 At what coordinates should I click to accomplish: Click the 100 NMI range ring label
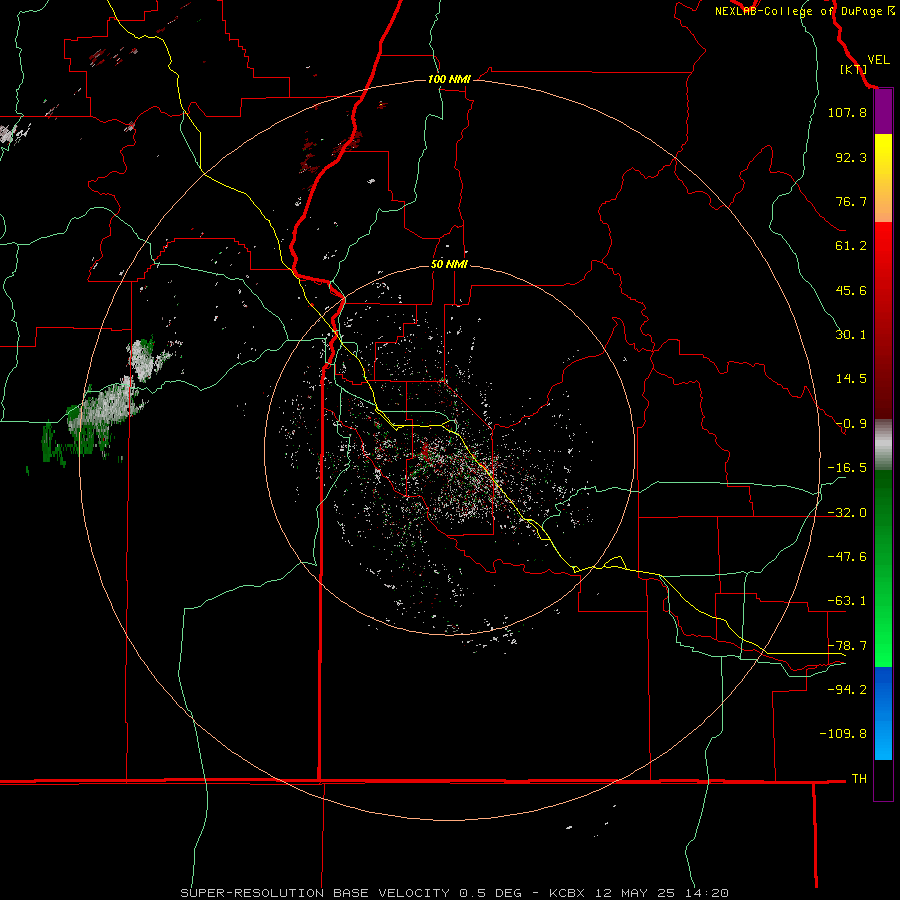(449, 79)
